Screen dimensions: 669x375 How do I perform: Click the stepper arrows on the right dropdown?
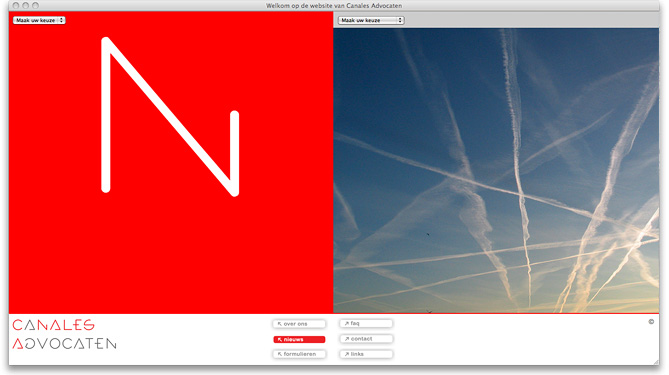point(400,20)
